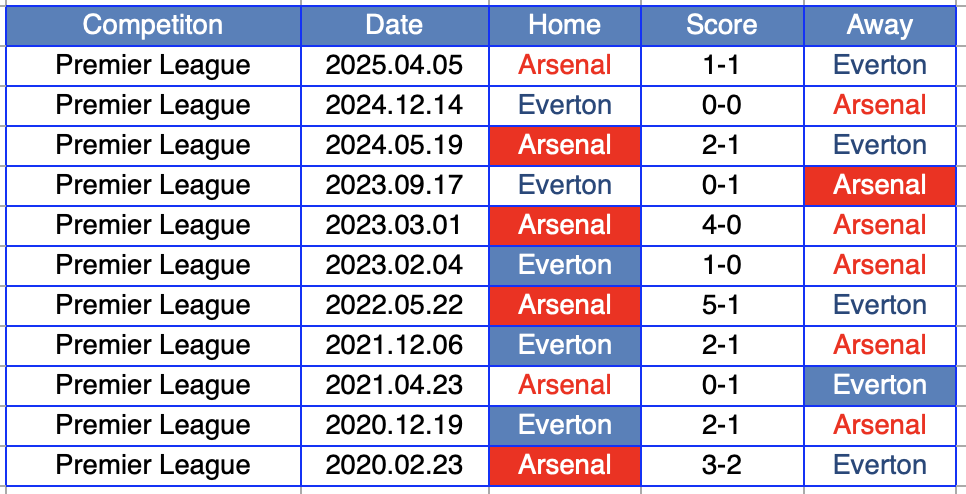Select the date cell 2023.02.04
Screen dimensions: 966x494
[394, 265]
